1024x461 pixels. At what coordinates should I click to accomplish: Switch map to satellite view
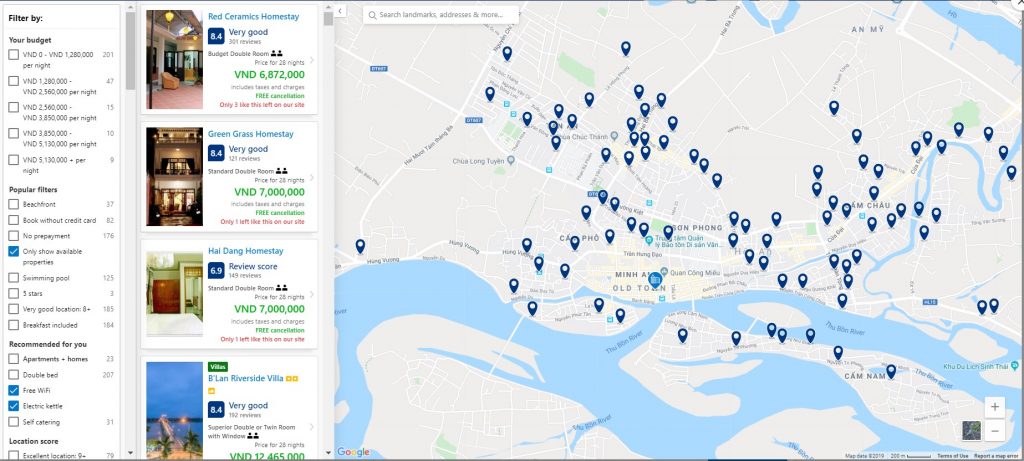pos(970,430)
